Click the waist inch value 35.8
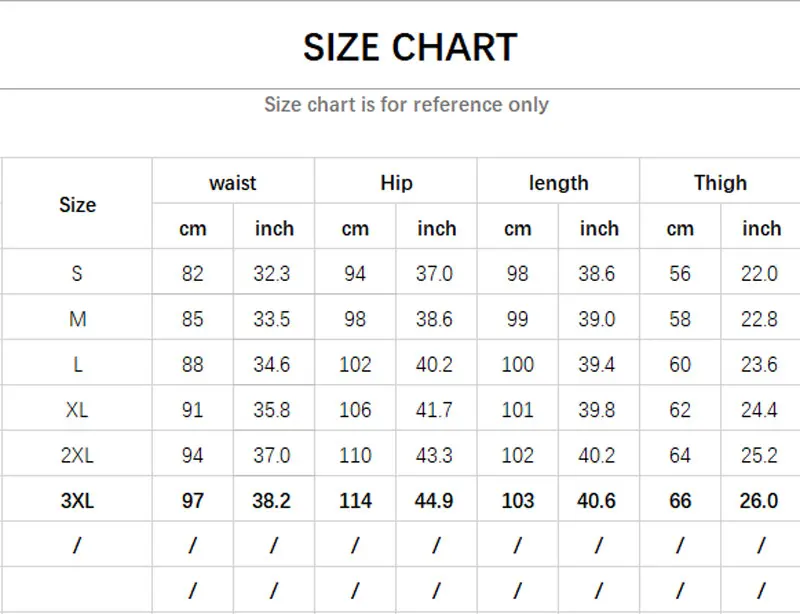The image size is (800, 614). pos(271,410)
